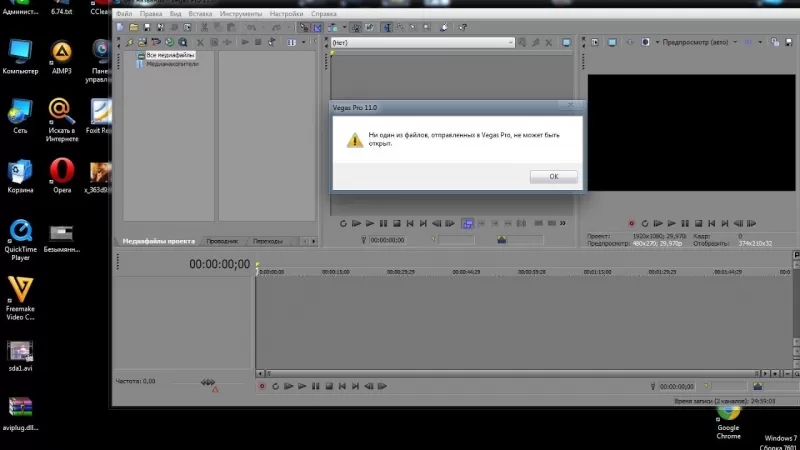Open Opera from the desktop
800x450 pixels.
pos(62,176)
